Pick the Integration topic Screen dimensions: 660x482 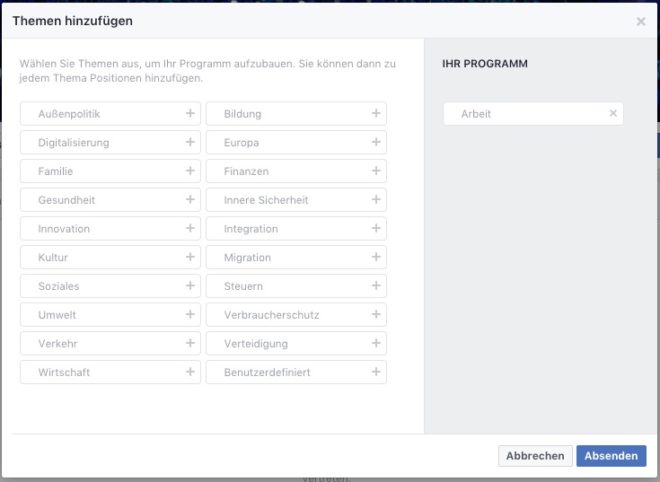(x=296, y=228)
